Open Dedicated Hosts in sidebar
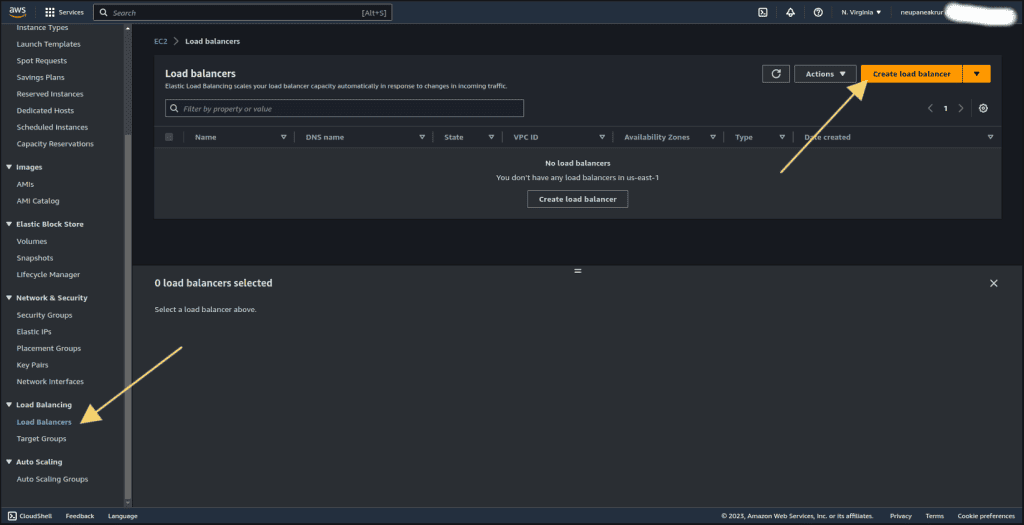Viewport: 1024px width, 525px height. point(45,110)
